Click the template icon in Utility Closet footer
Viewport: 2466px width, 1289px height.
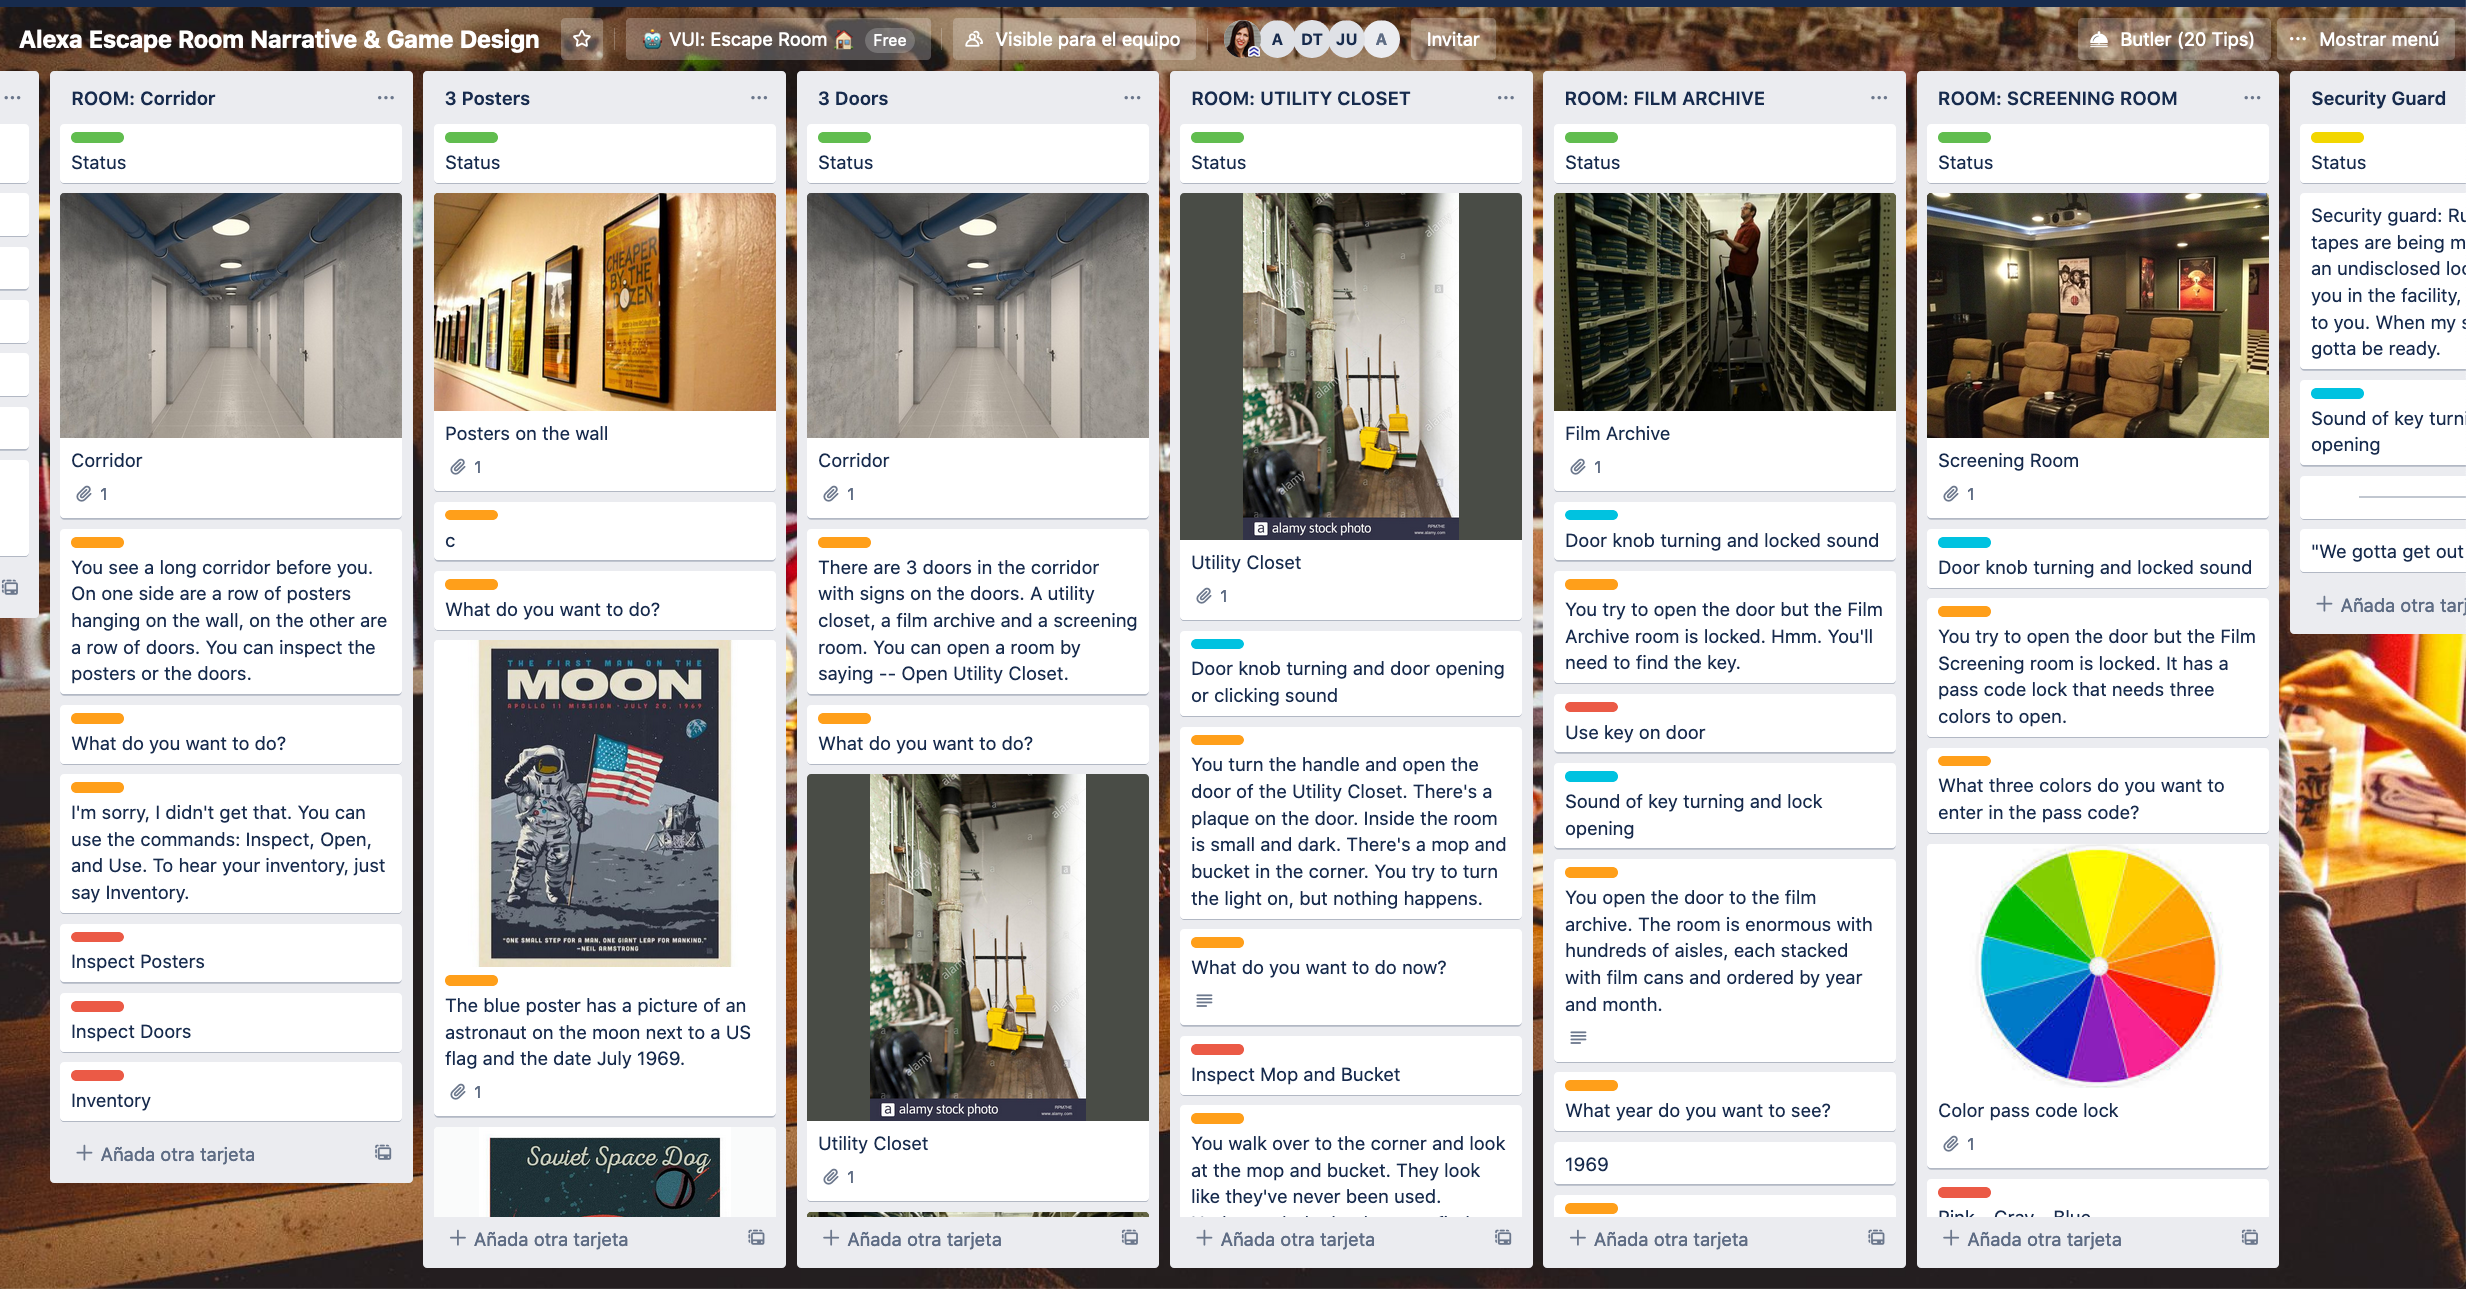(x=1503, y=1238)
